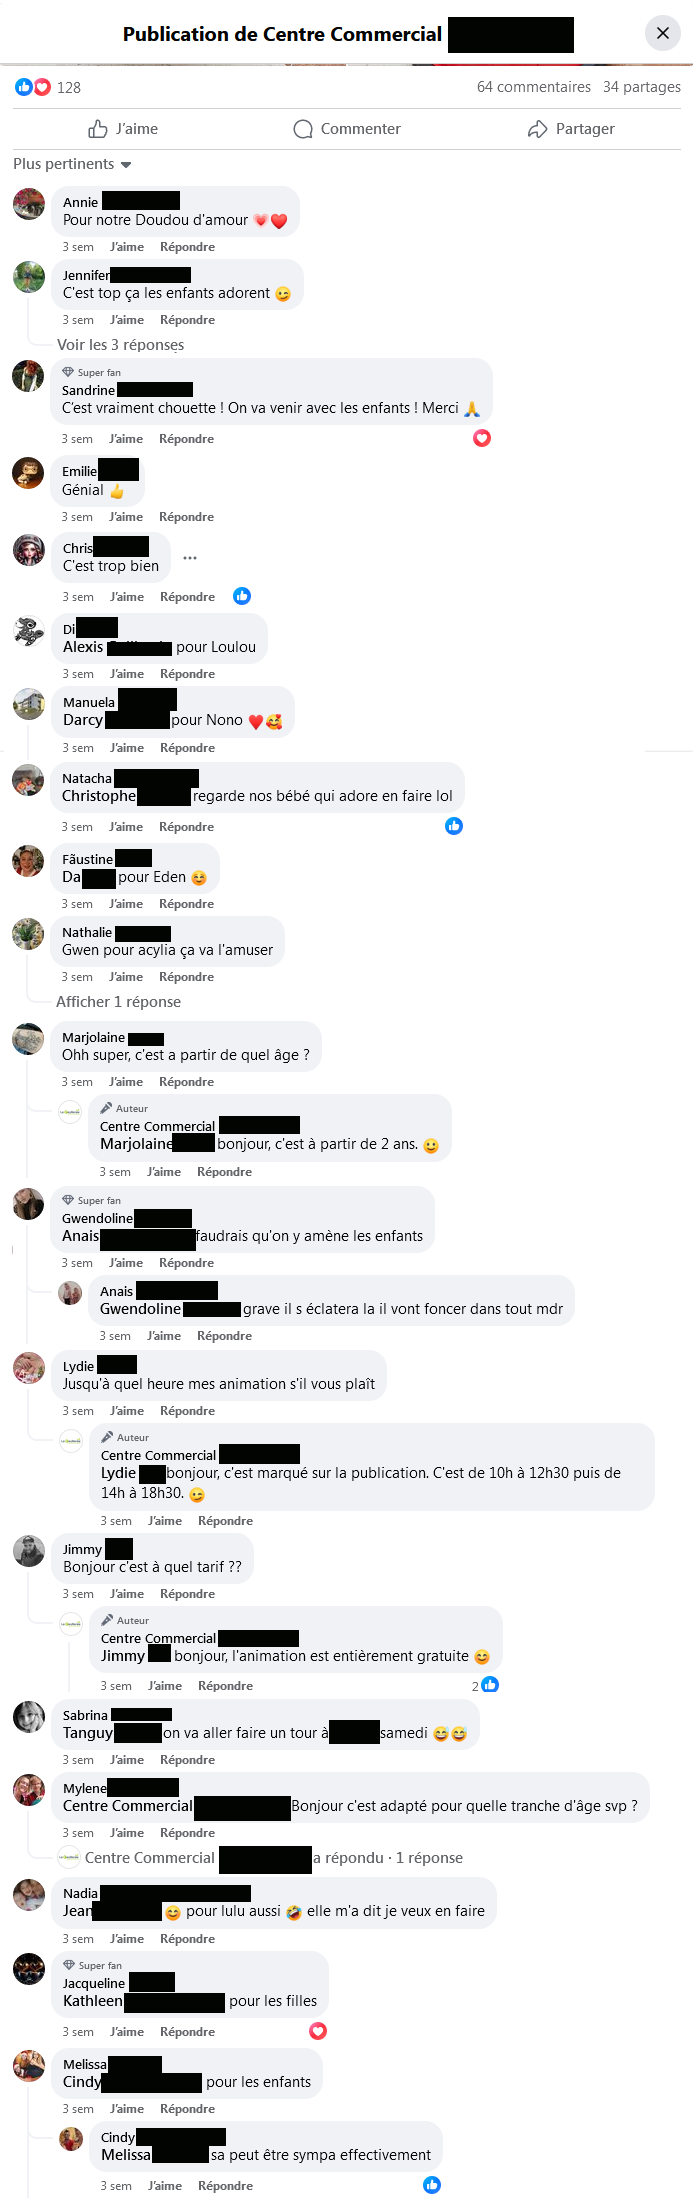Open the like and love reactions count
This screenshot has height=2202, width=700.
click(x=48, y=87)
